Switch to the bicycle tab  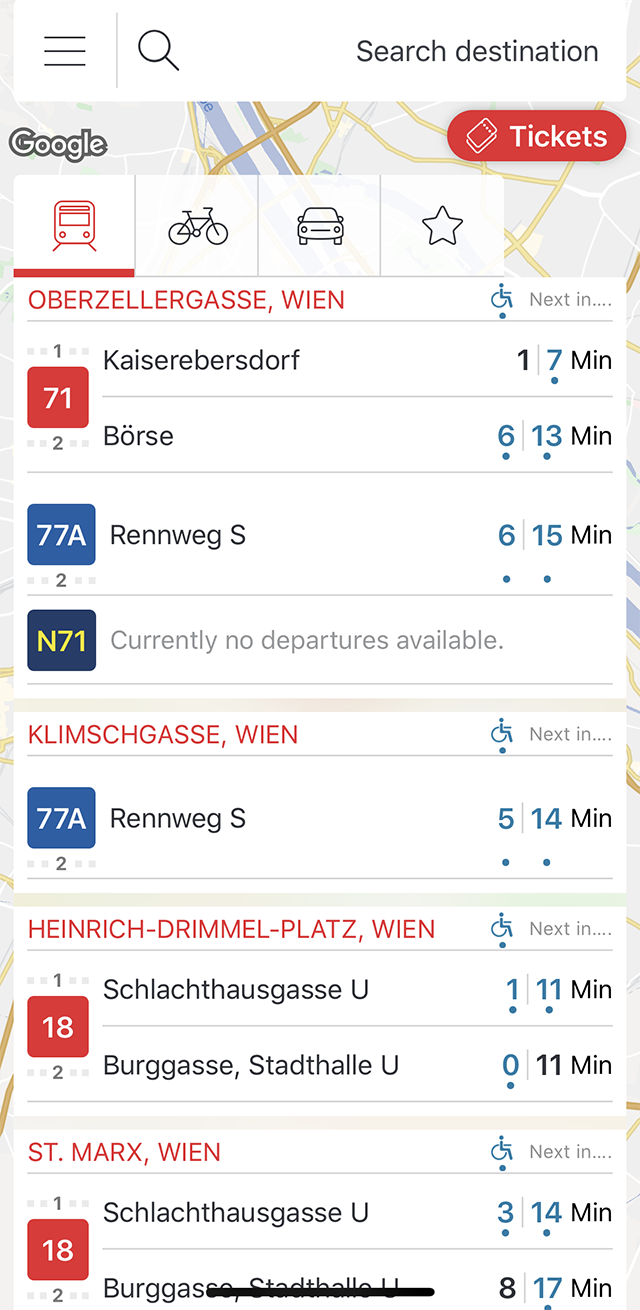tap(198, 226)
